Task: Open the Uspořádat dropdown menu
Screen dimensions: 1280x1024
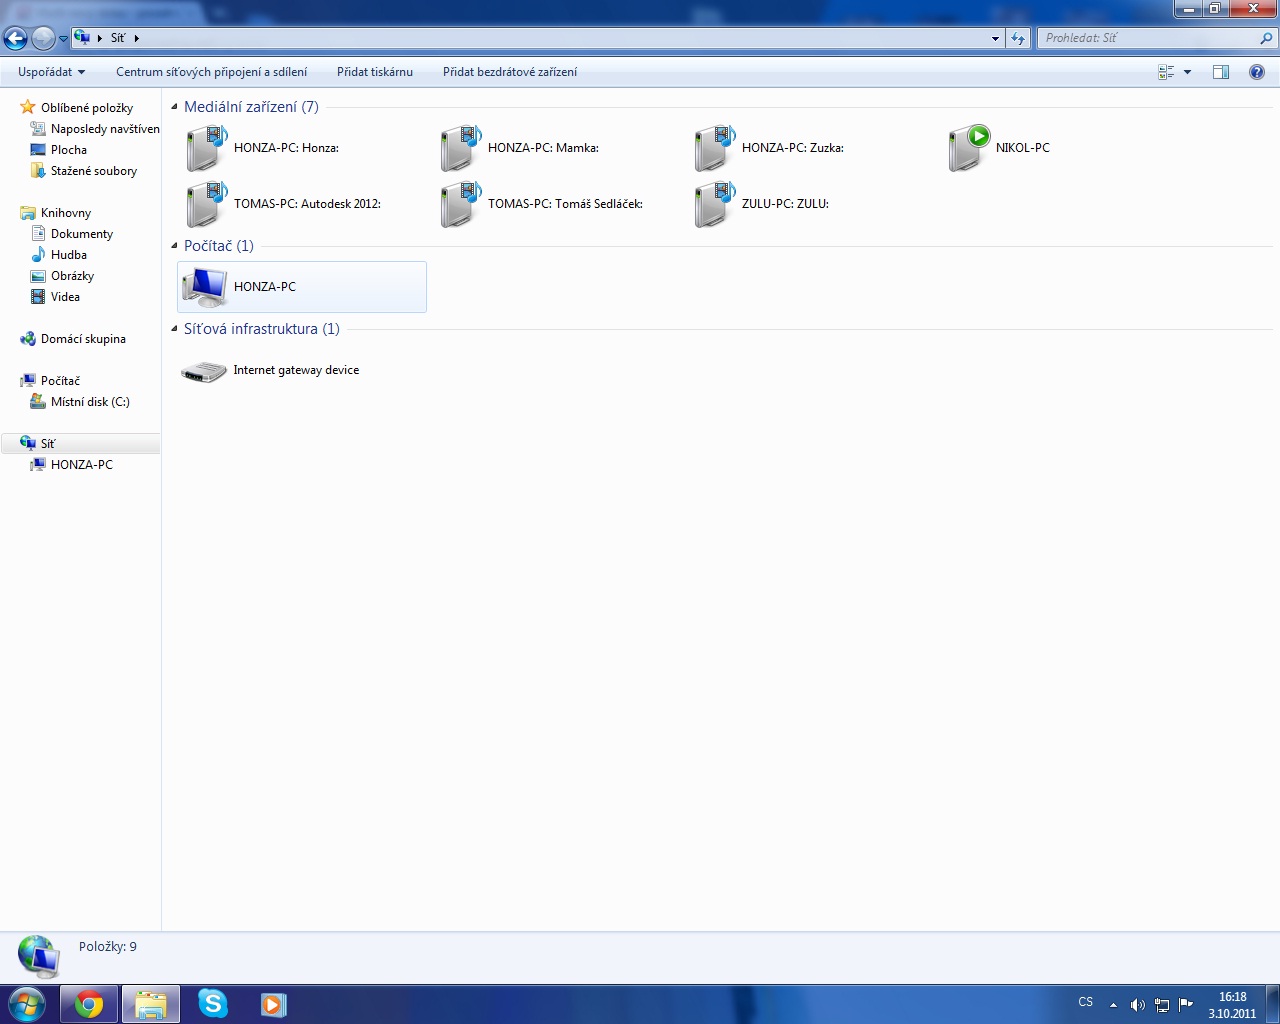Action: [x=51, y=72]
